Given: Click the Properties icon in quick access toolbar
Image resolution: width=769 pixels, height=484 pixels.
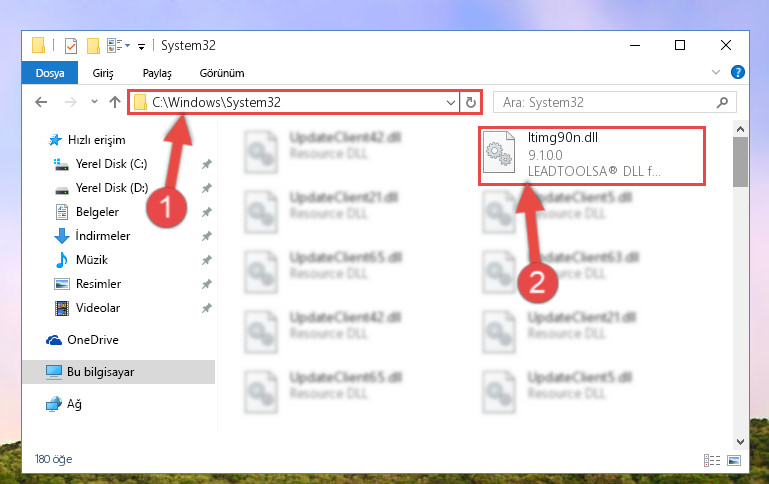Looking at the screenshot, I should pyautogui.click(x=71, y=46).
